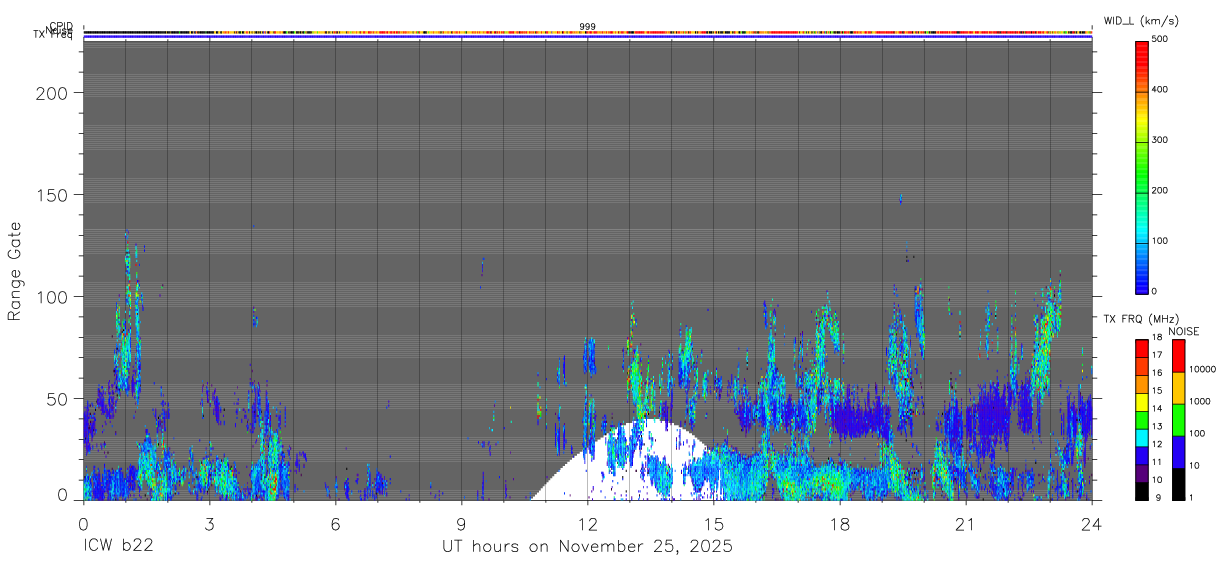Click the green NOISE swatch between 100 and 1000
This screenshot has width=1228, height=567.
click(x=1178, y=420)
